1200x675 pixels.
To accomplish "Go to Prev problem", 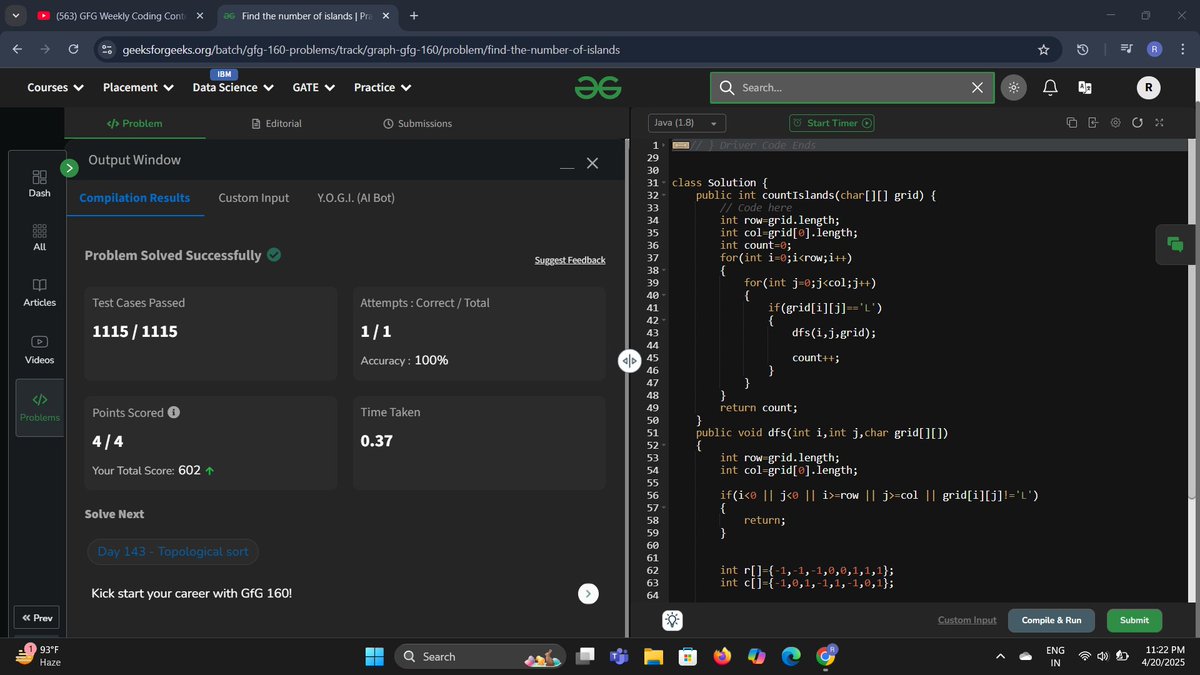I will (x=38, y=618).
